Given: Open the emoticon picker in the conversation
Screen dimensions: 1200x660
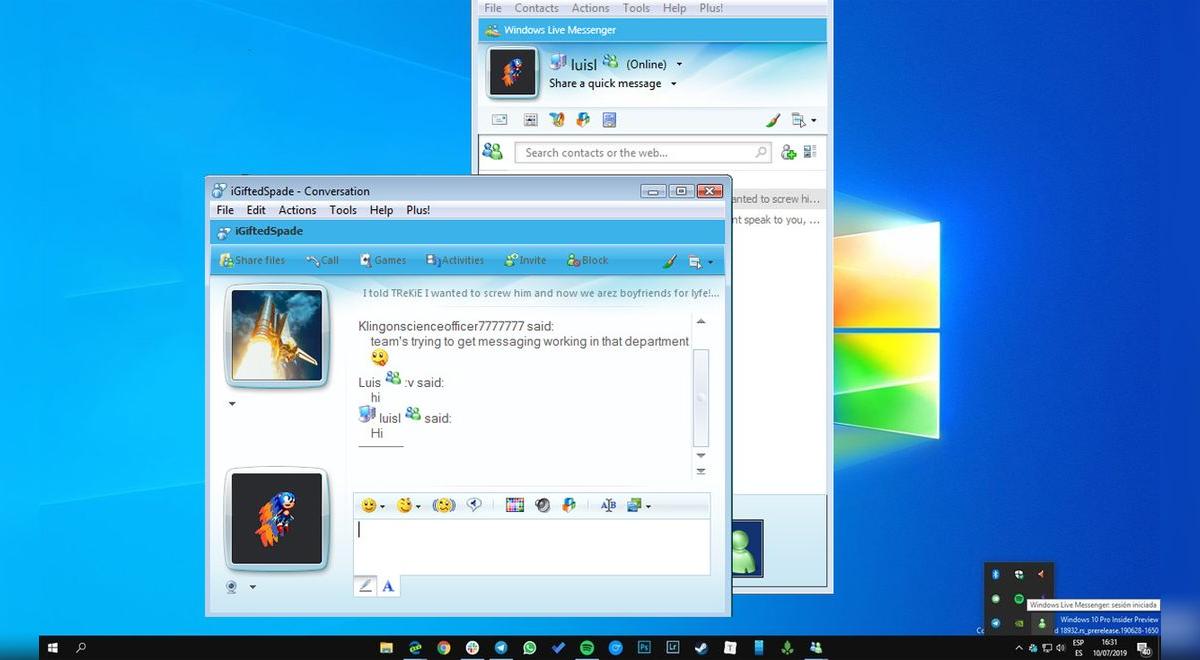Looking at the screenshot, I should 367,505.
